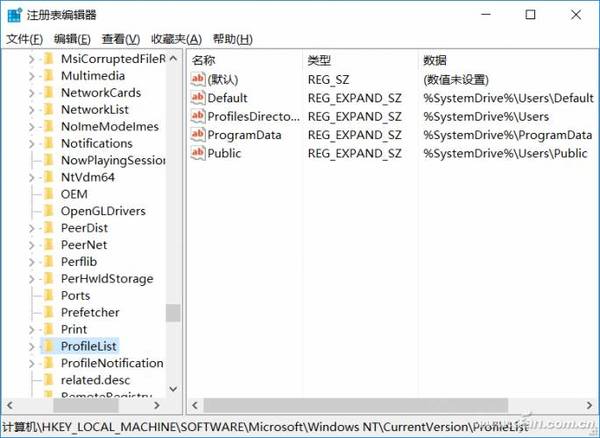Click the values pane horizontal scrollbar thumb
600x438 pixels.
point(355,405)
